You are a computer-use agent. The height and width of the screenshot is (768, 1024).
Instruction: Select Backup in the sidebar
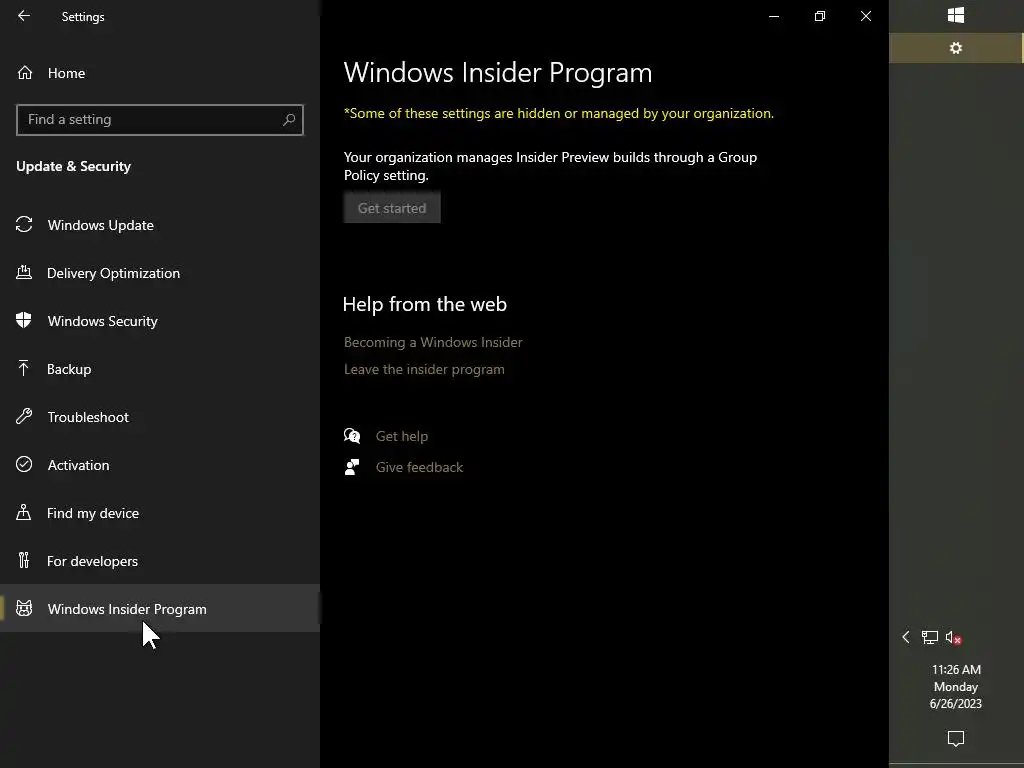point(160,369)
